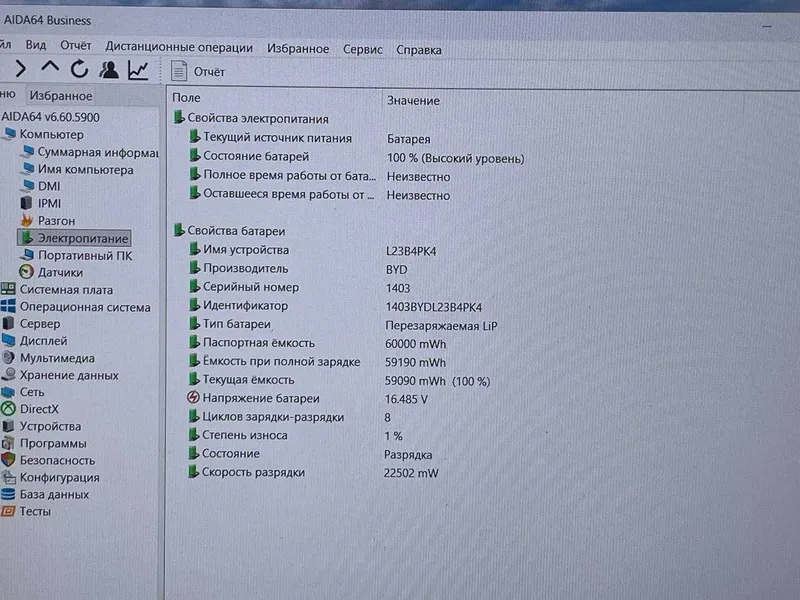Select the AIDA64 v6.60.5900 root node
This screenshot has height=600, width=800.
(x=50, y=117)
